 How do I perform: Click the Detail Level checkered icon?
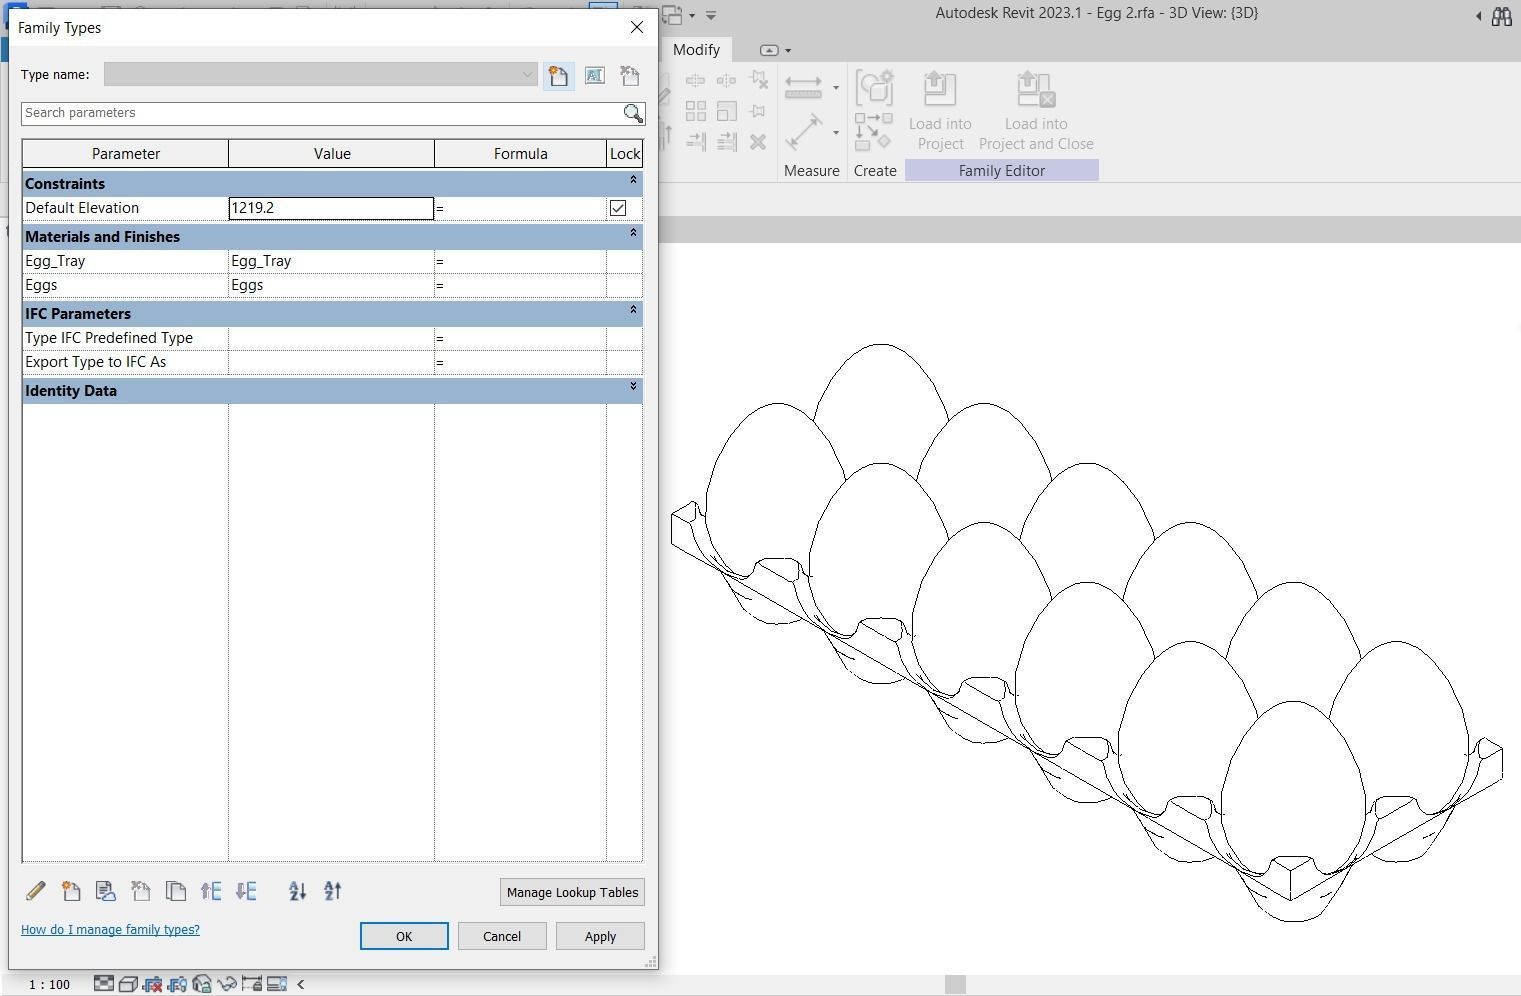104,984
